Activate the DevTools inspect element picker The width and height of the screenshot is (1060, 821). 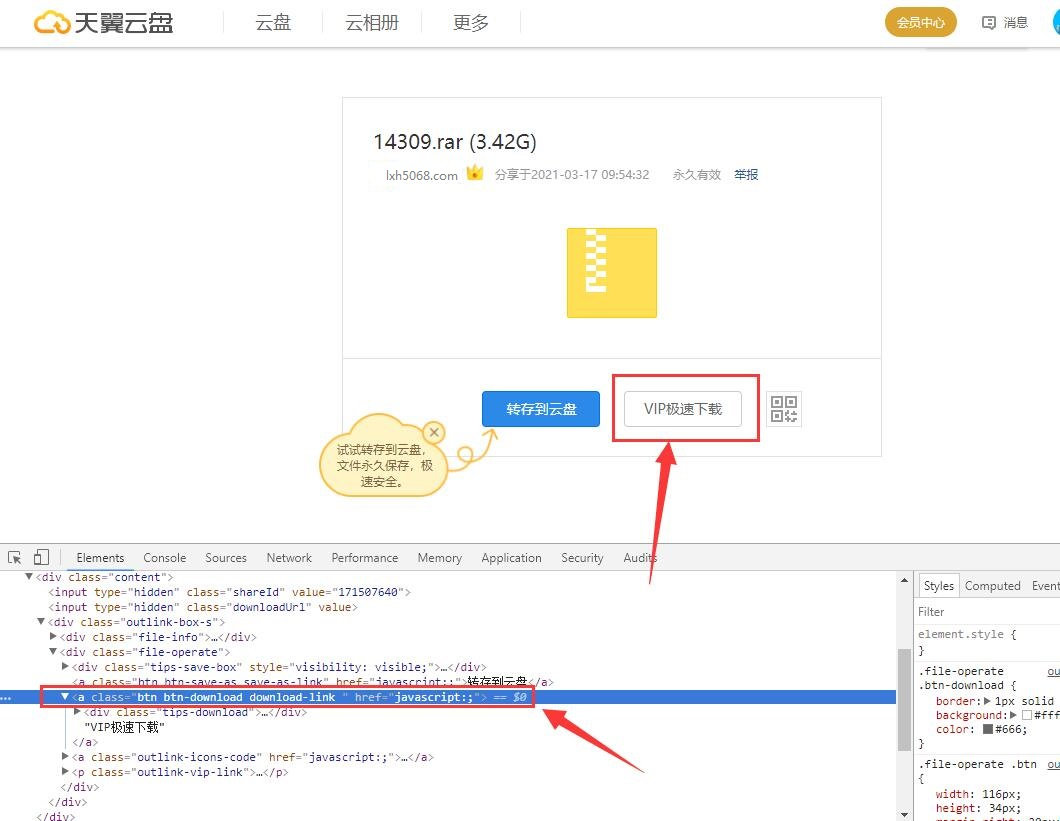click(14, 558)
